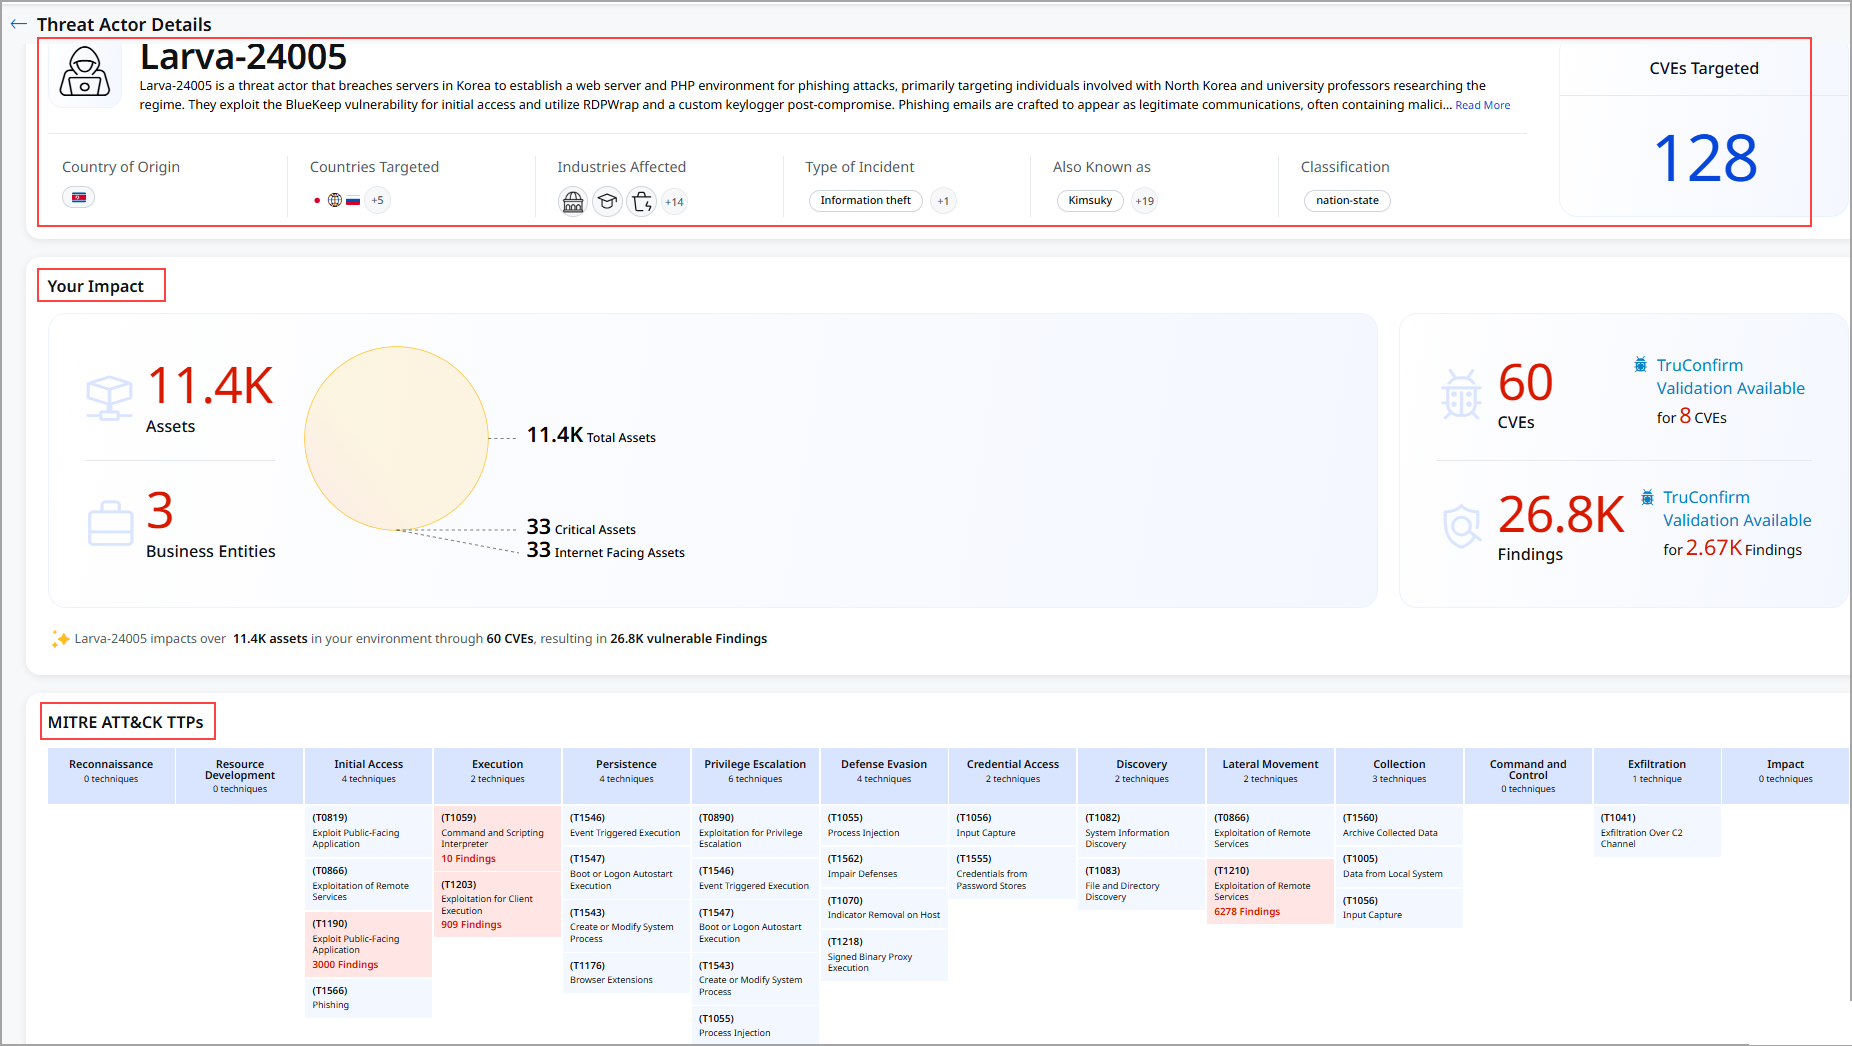Click the graduation cap education industry icon
This screenshot has width=1852, height=1046.
607,201
